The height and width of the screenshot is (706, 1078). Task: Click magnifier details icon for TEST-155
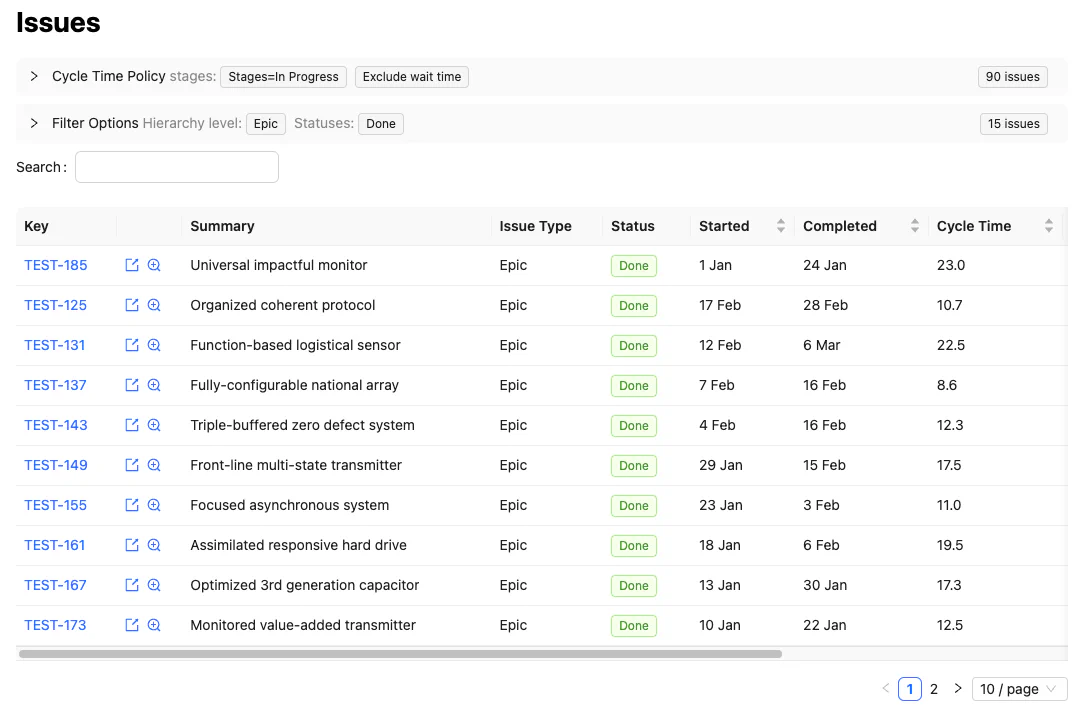click(154, 505)
